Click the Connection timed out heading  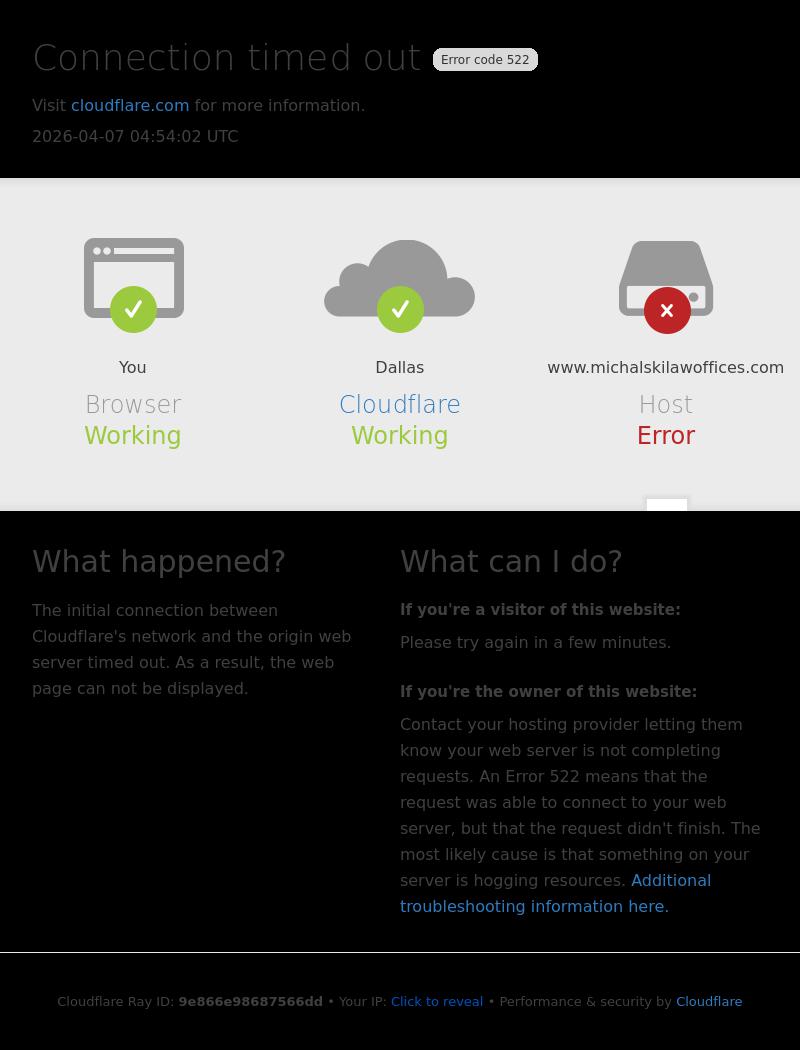pos(227,58)
